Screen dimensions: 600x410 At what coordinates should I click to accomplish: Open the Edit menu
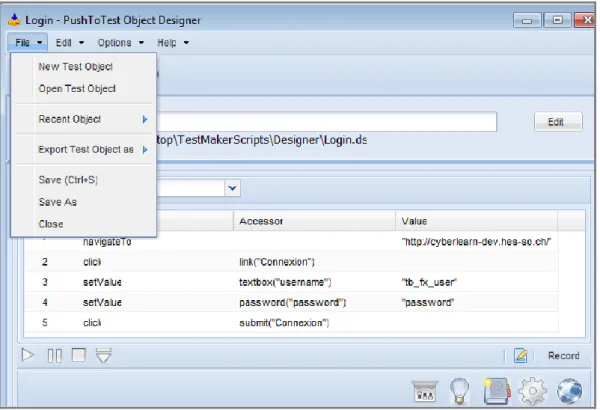coord(69,42)
